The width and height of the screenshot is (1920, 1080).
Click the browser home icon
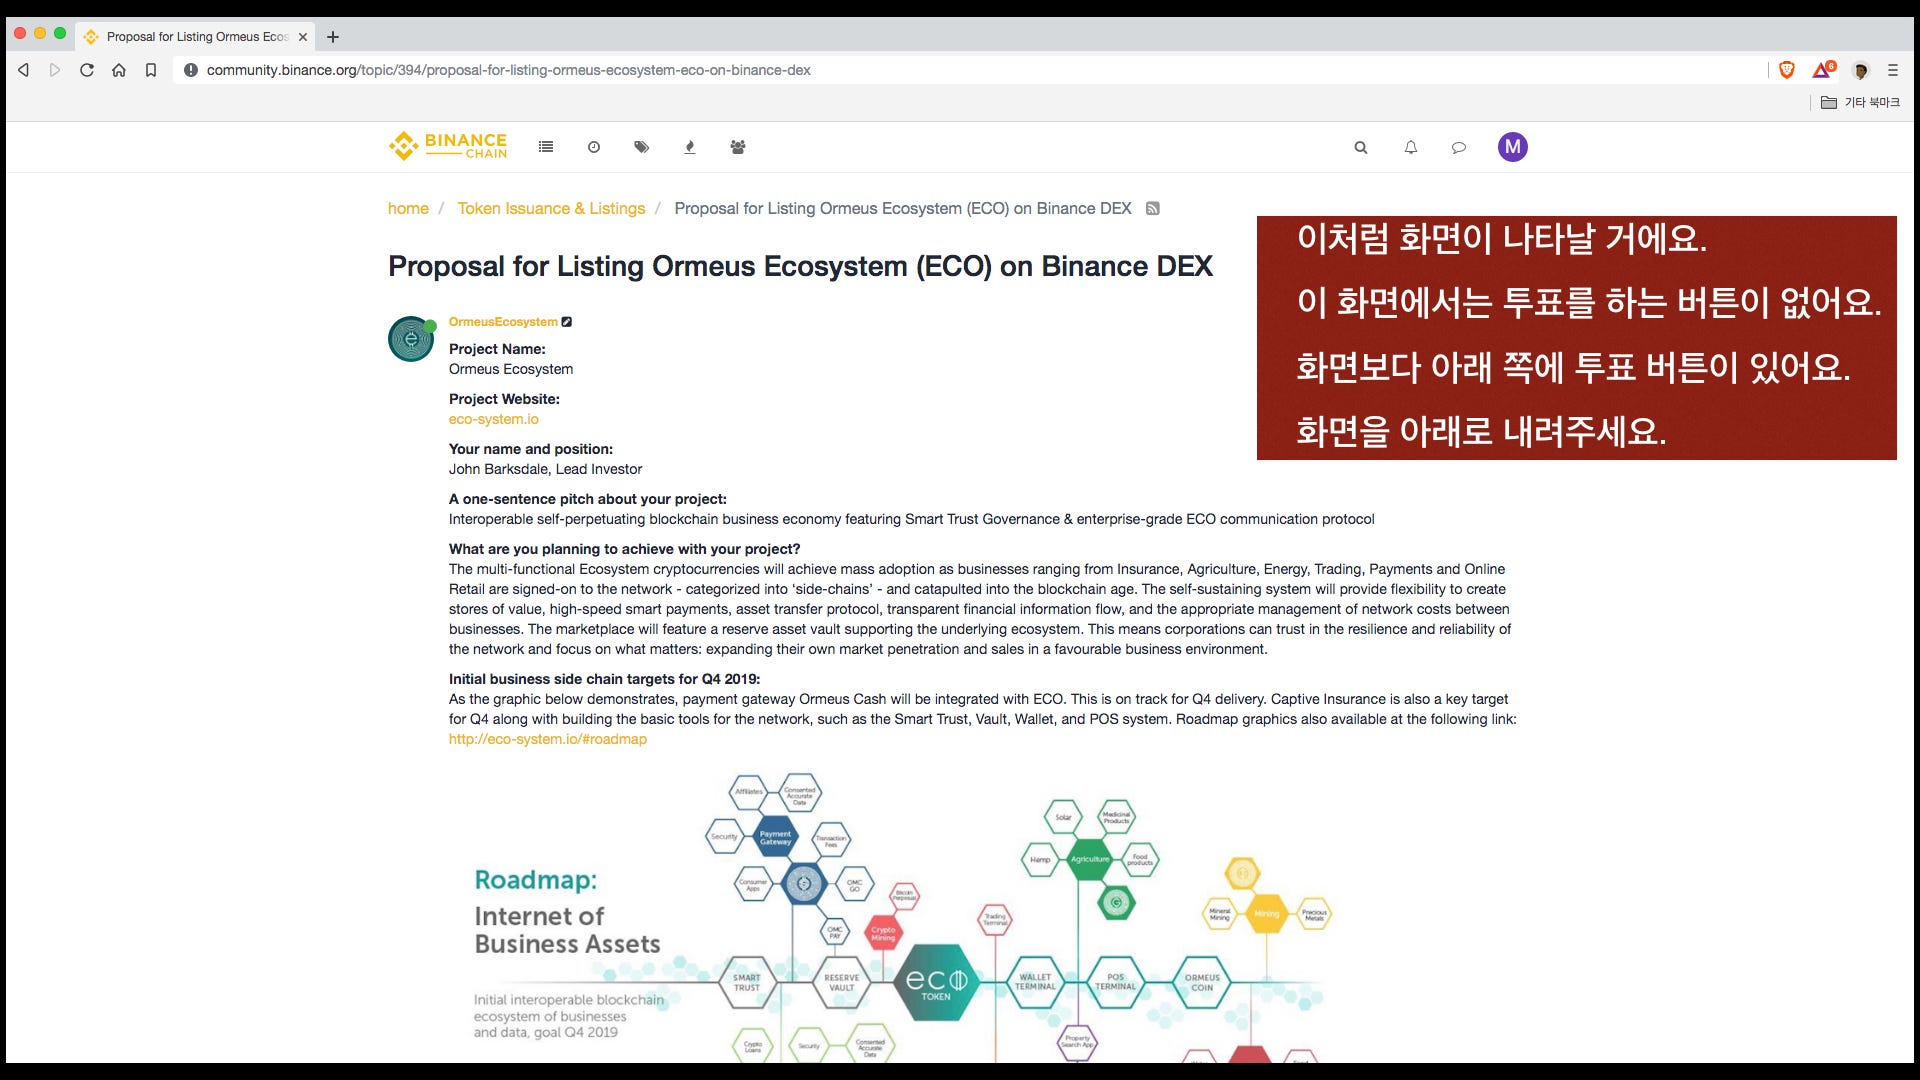click(x=119, y=70)
